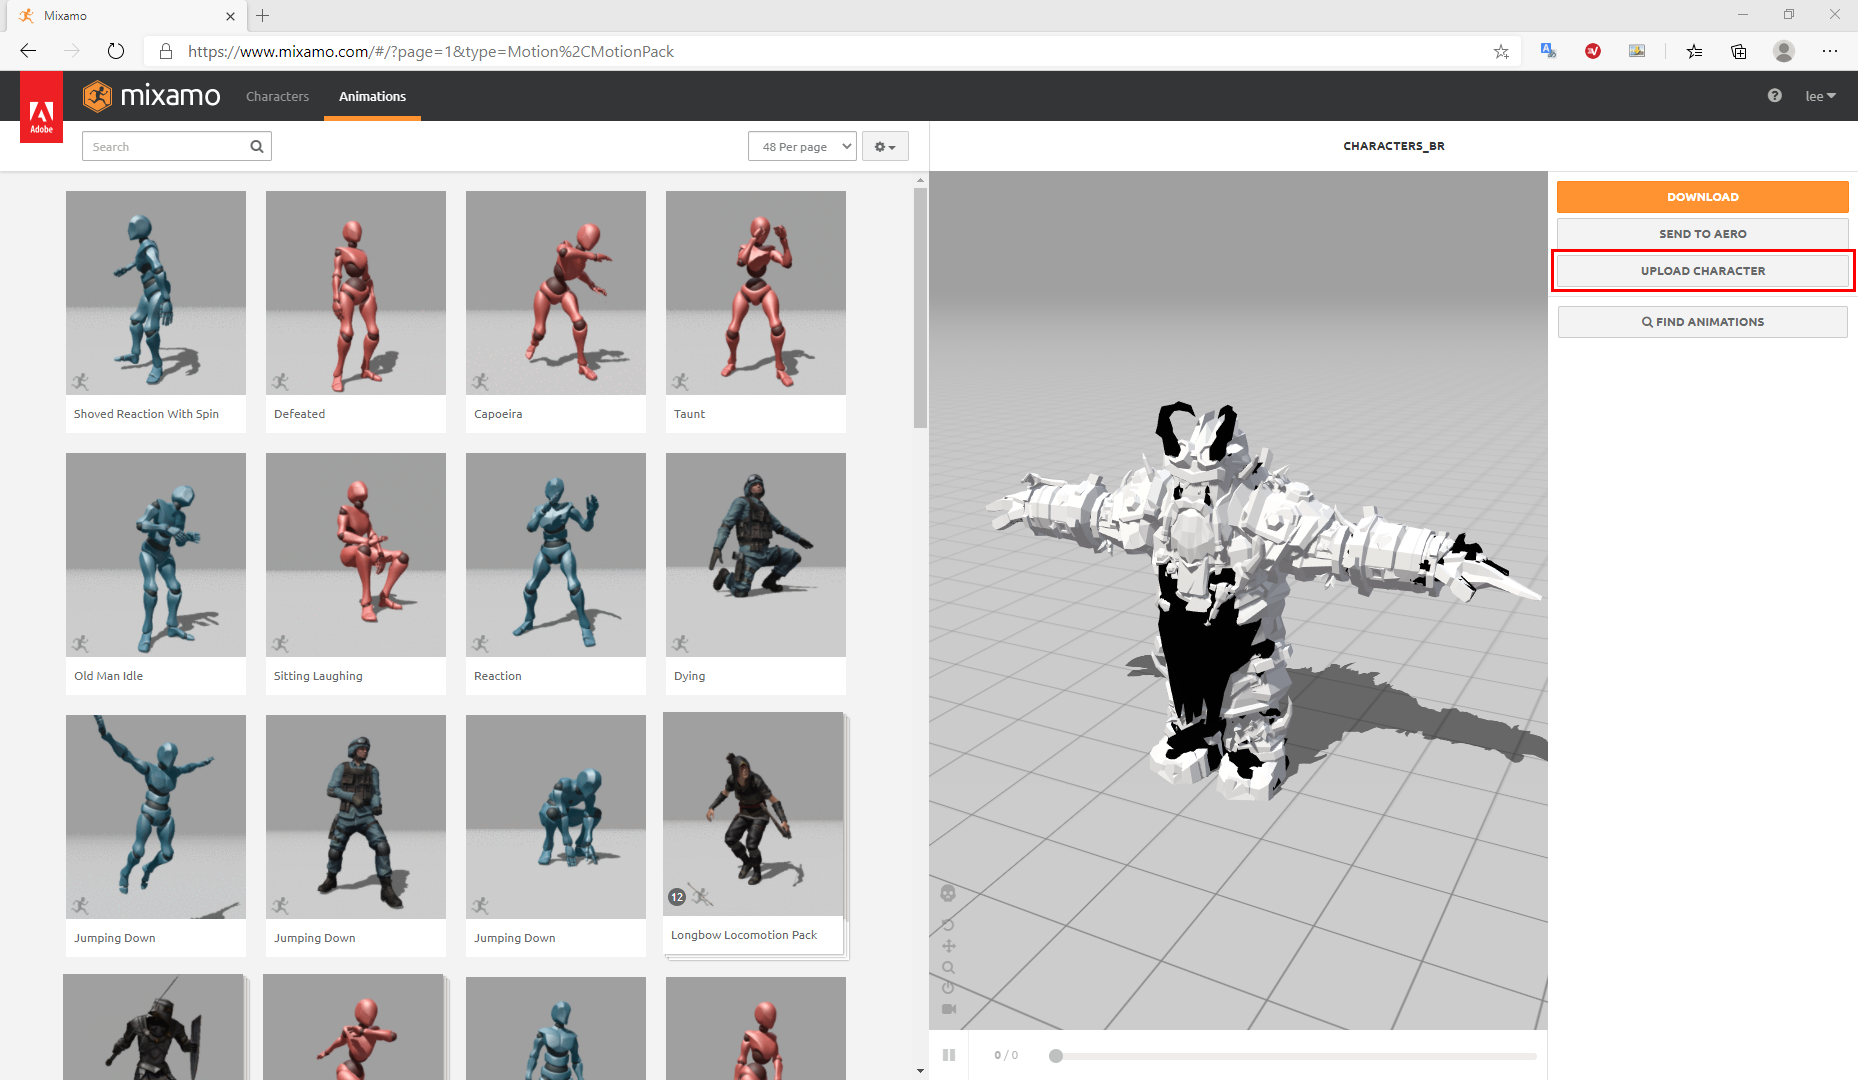Click the rotate camera icon in viewer

point(948,925)
